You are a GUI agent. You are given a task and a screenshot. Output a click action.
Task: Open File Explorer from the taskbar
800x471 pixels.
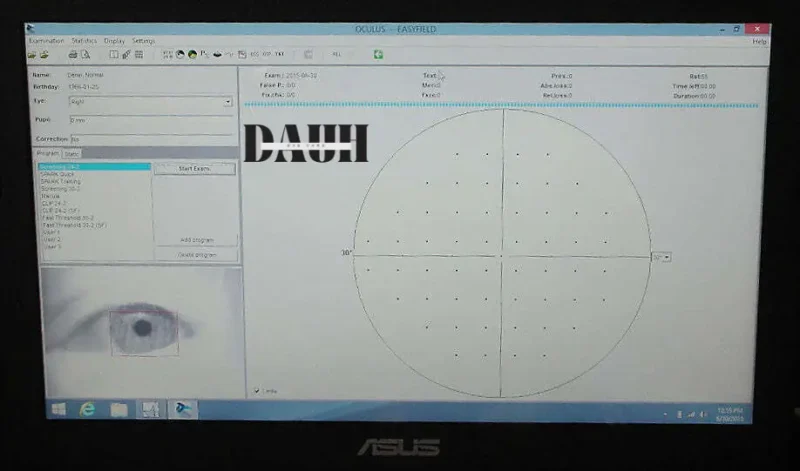(x=118, y=409)
